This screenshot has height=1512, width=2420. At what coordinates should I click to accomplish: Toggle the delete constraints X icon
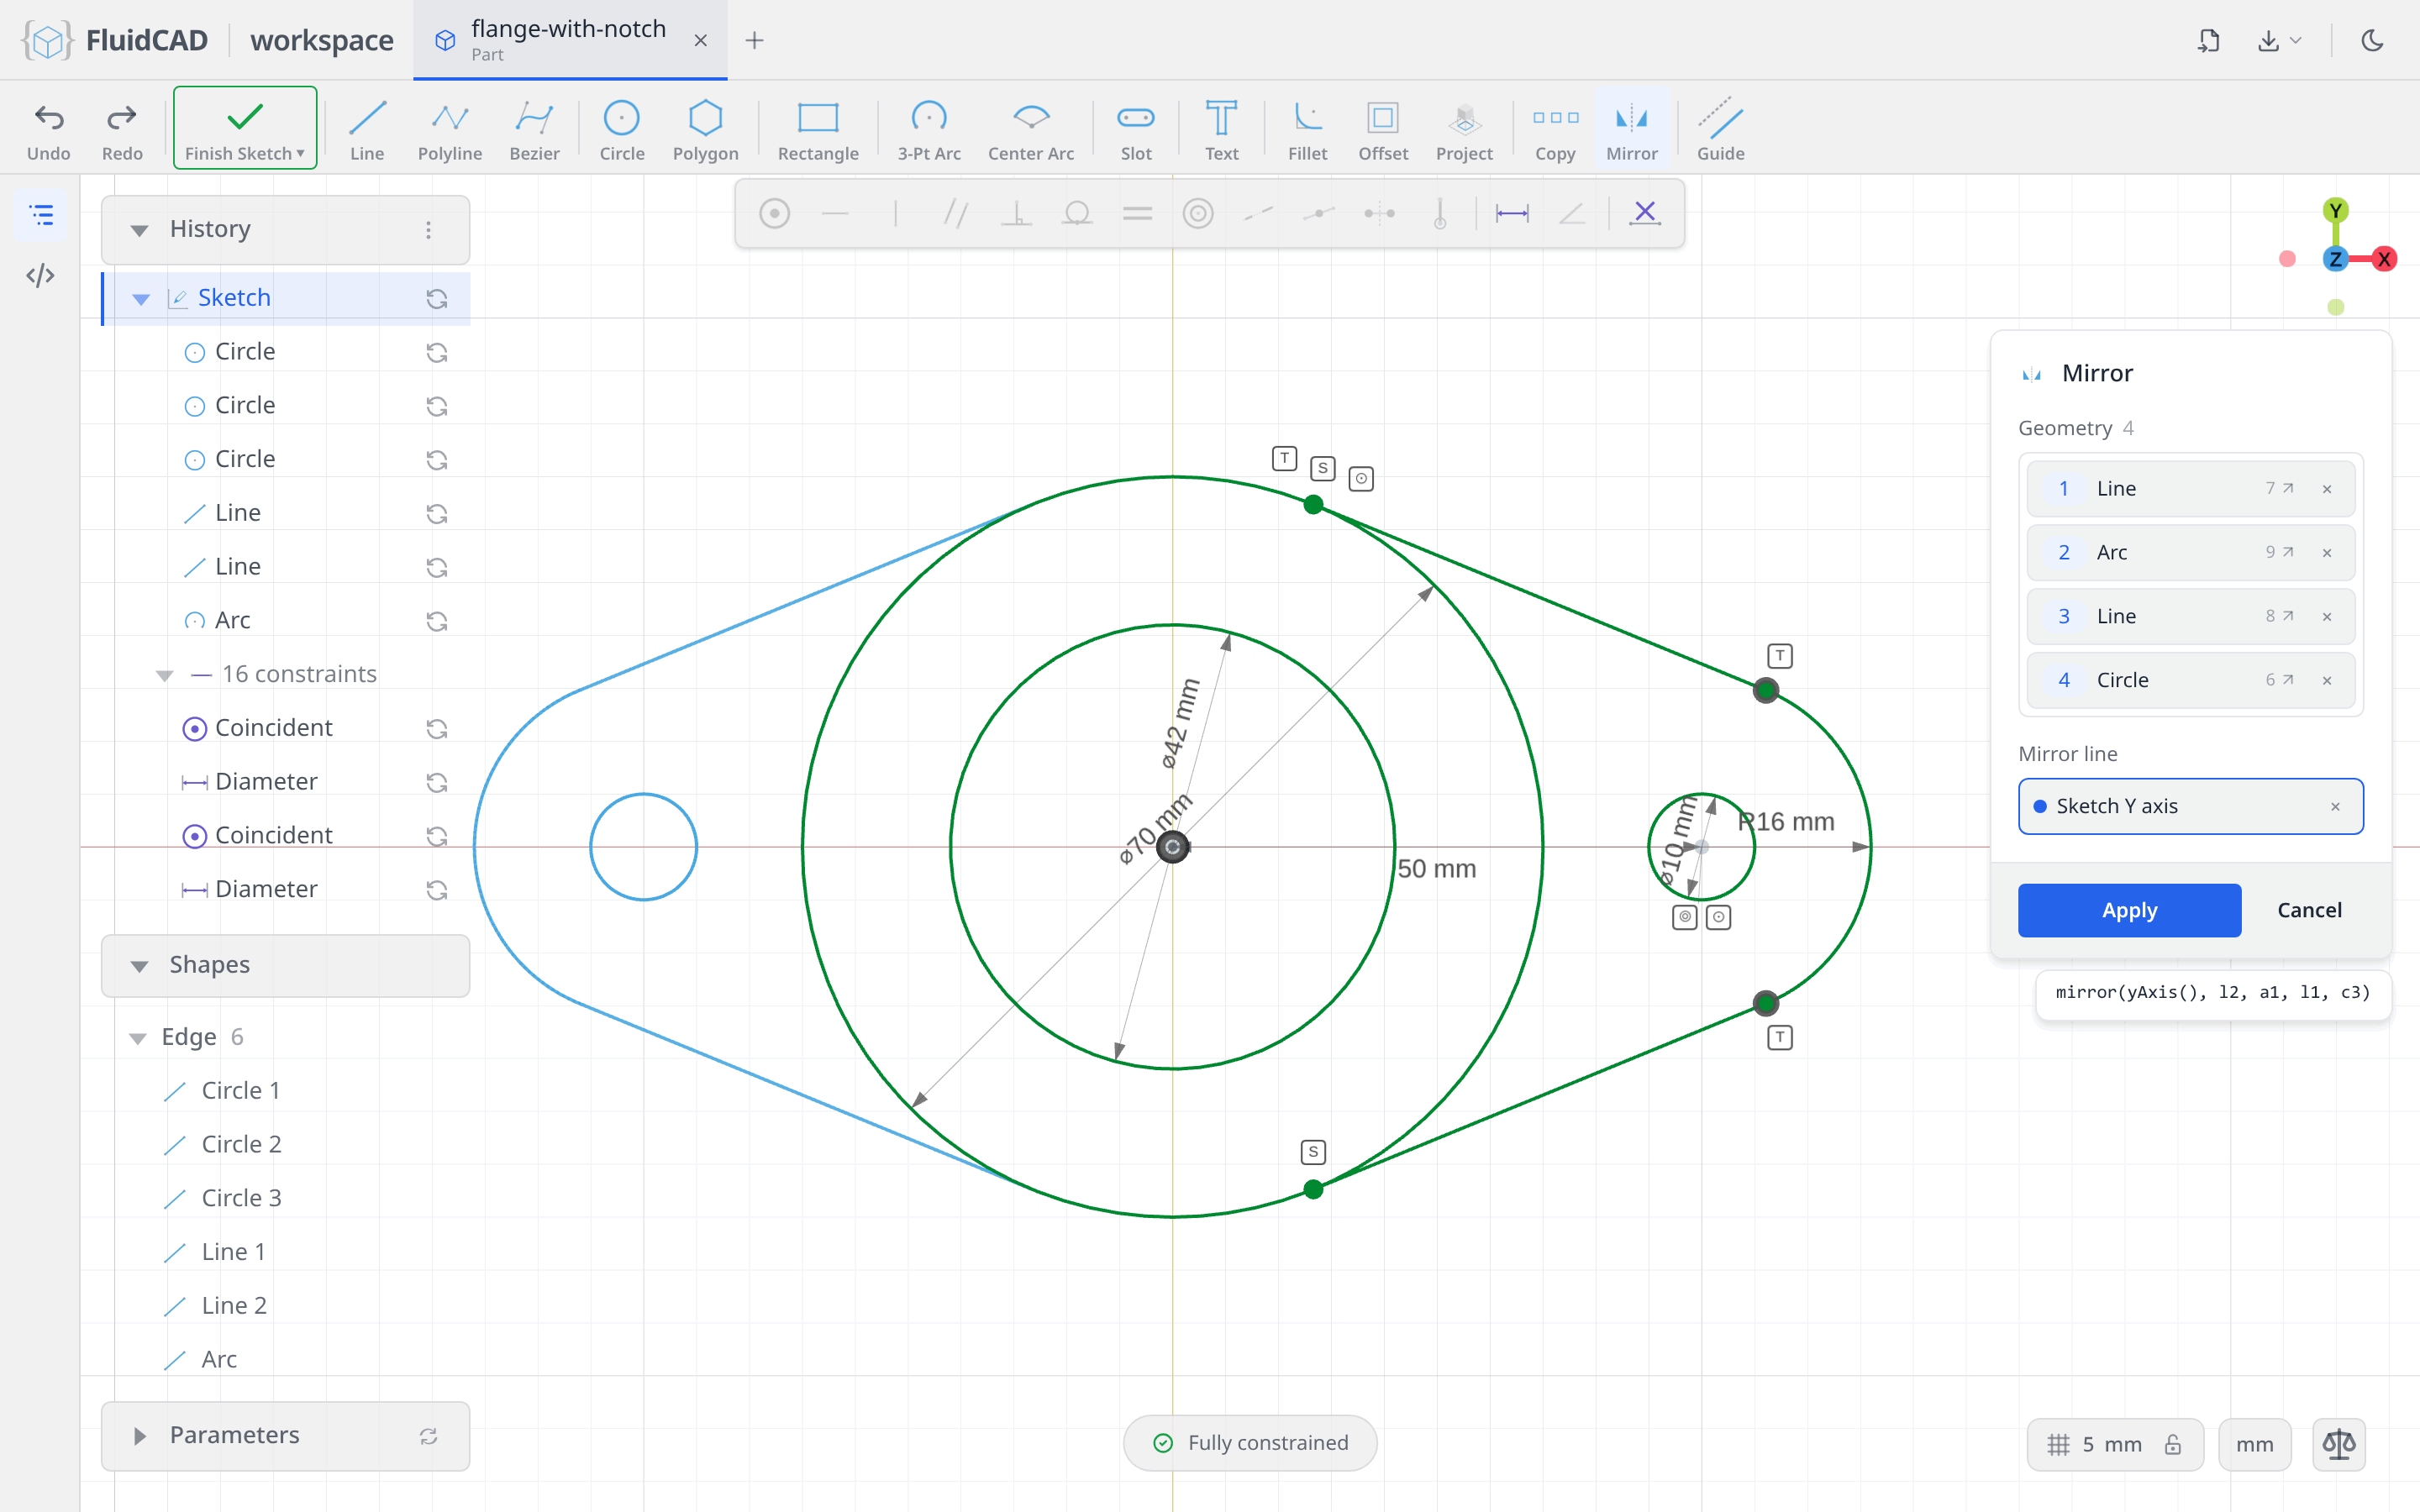coord(1644,213)
